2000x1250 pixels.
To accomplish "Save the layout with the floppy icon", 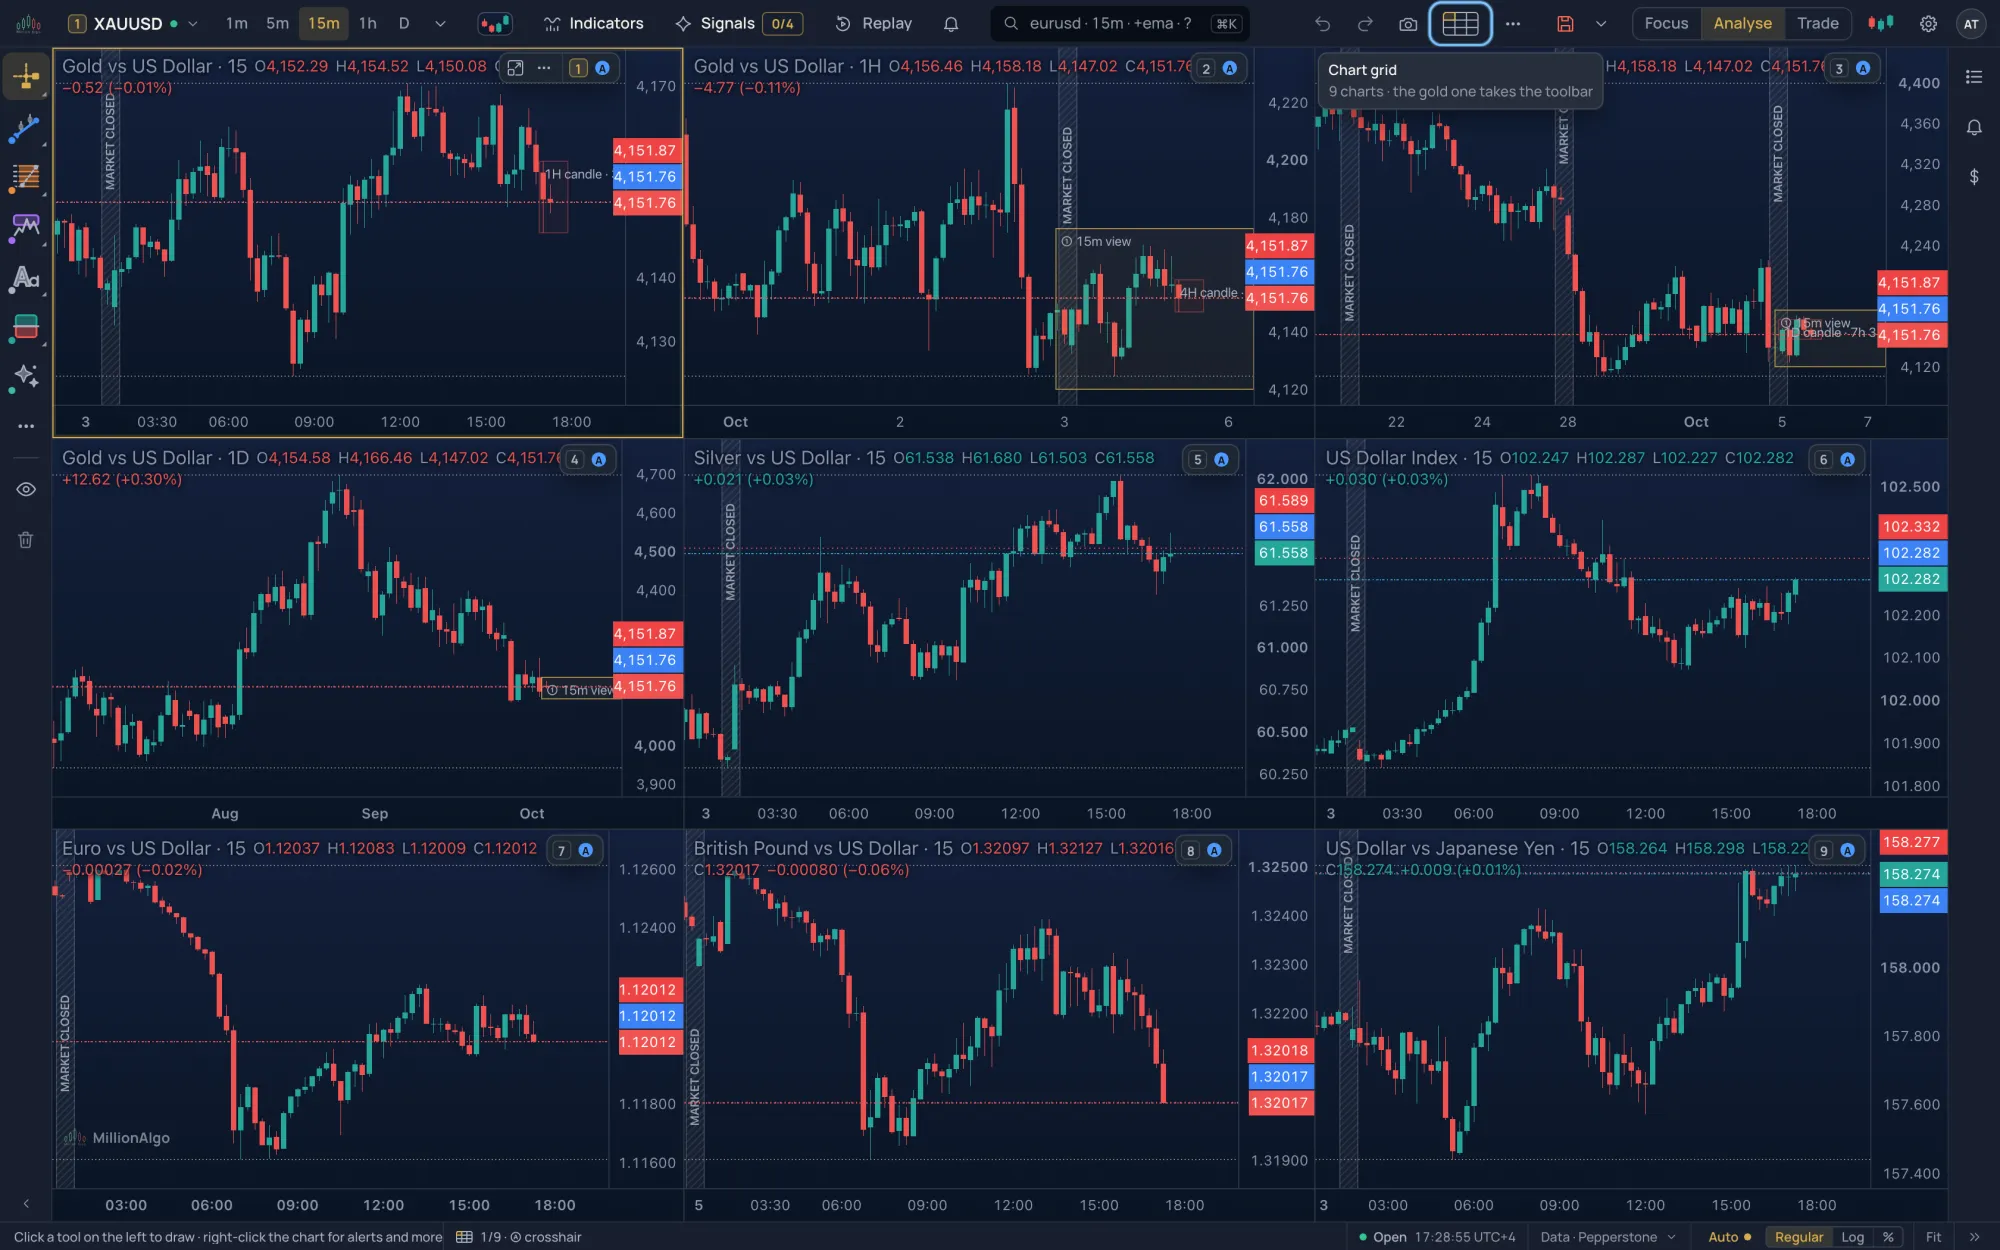I will (x=1566, y=24).
